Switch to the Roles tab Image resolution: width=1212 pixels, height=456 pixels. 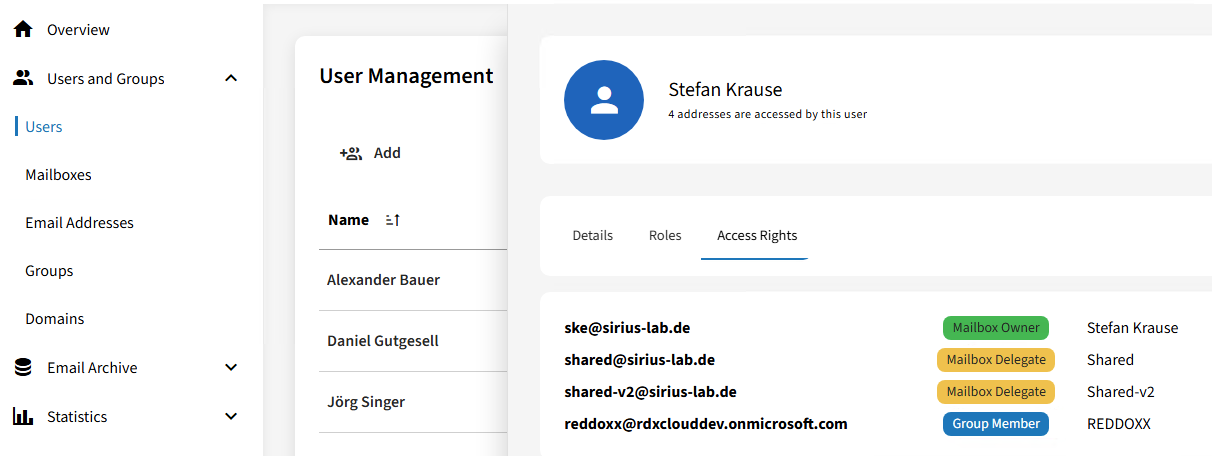[665, 236]
